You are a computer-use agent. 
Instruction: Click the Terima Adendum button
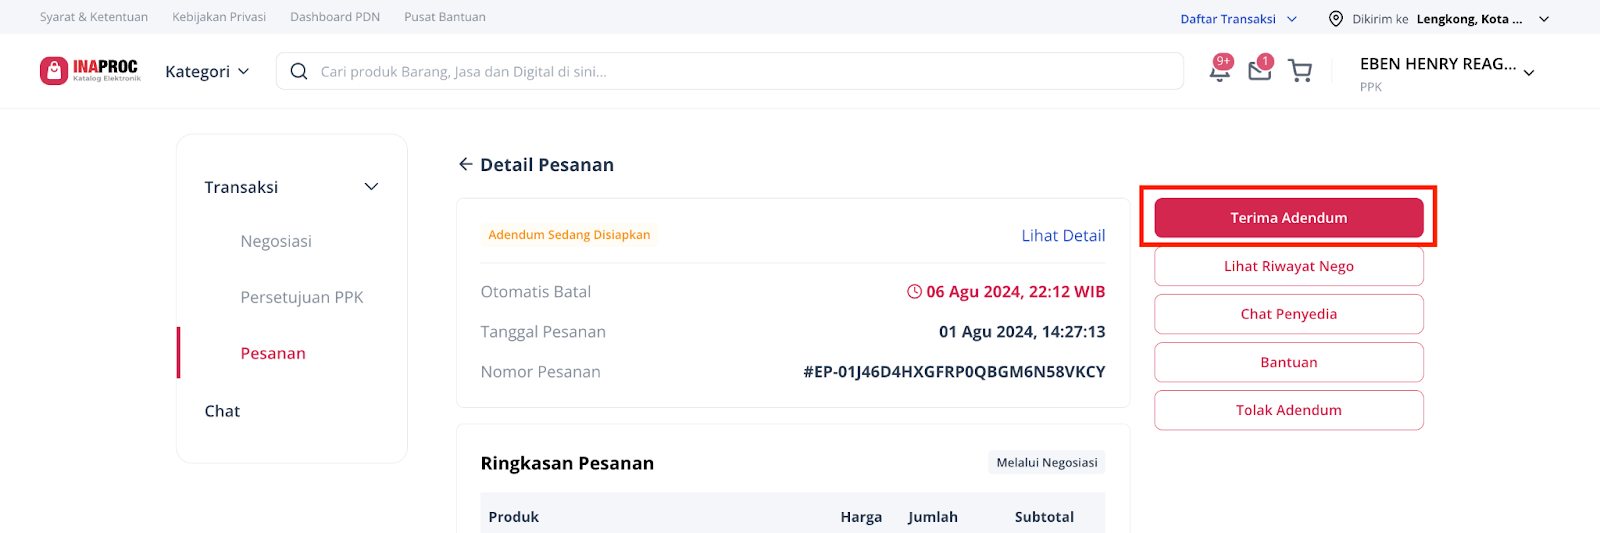point(1288,218)
